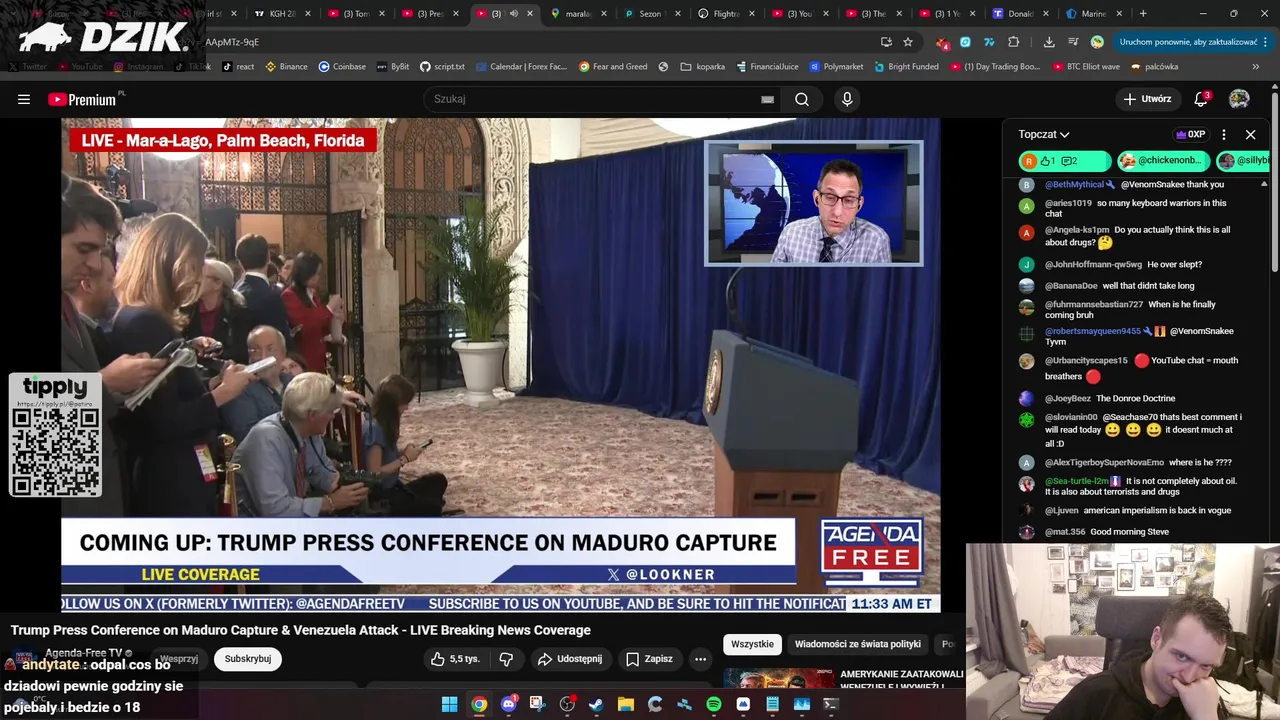1280x720 pixels.
Task: Select the Wszystkie filter chip
Action: pos(752,644)
